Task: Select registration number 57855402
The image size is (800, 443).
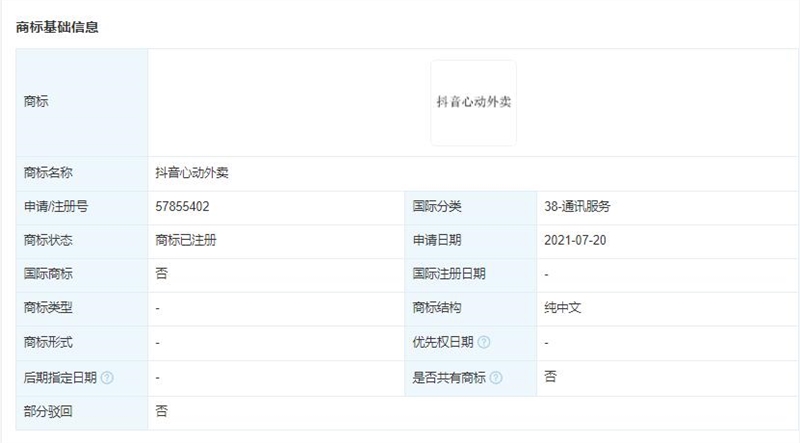Action: pos(182,207)
